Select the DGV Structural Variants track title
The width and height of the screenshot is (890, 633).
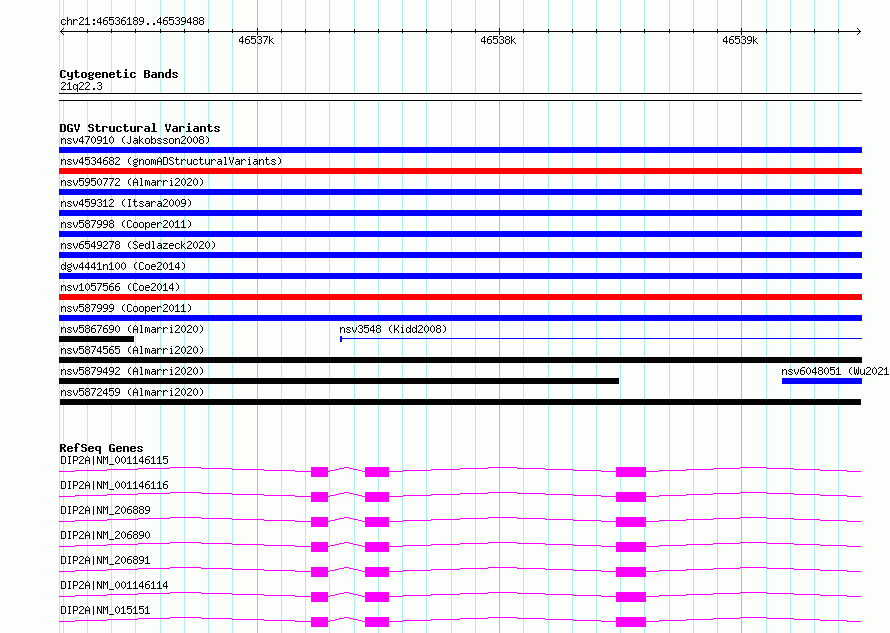pyautogui.click(x=140, y=128)
